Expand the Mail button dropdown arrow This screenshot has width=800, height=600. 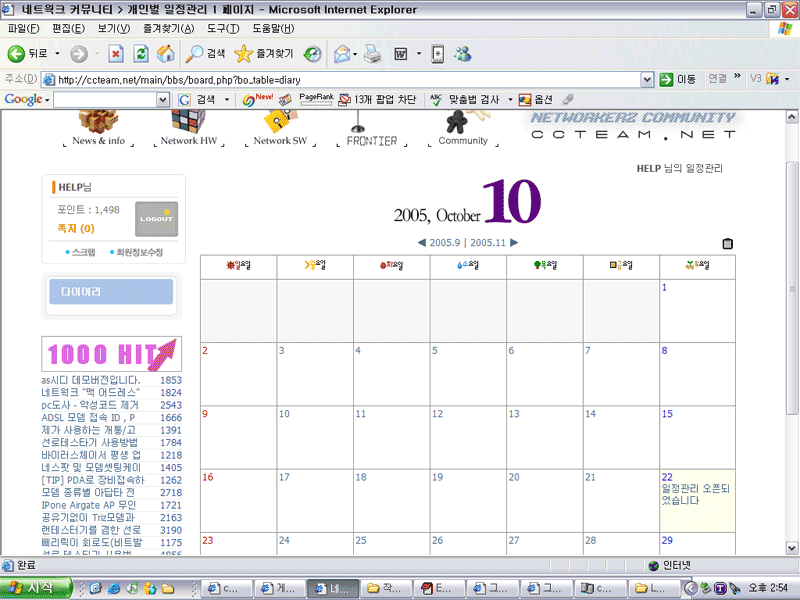pyautogui.click(x=355, y=54)
